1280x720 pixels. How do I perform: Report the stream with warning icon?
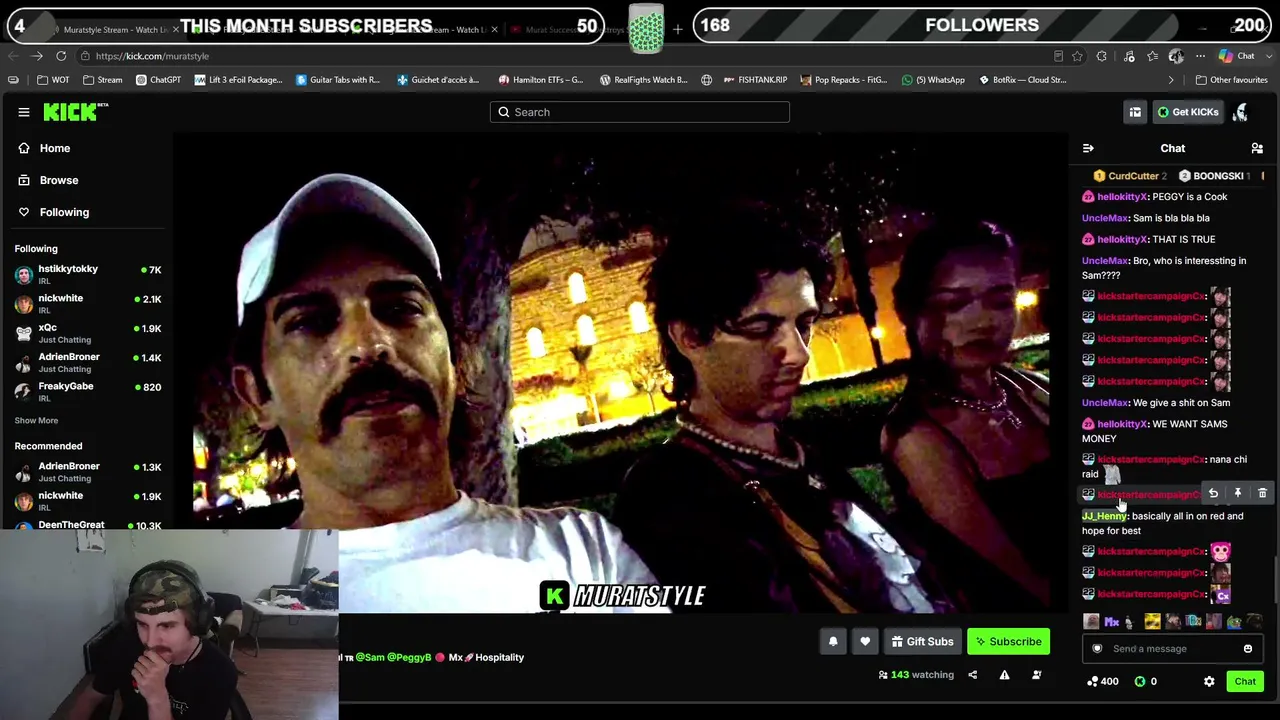point(1004,675)
